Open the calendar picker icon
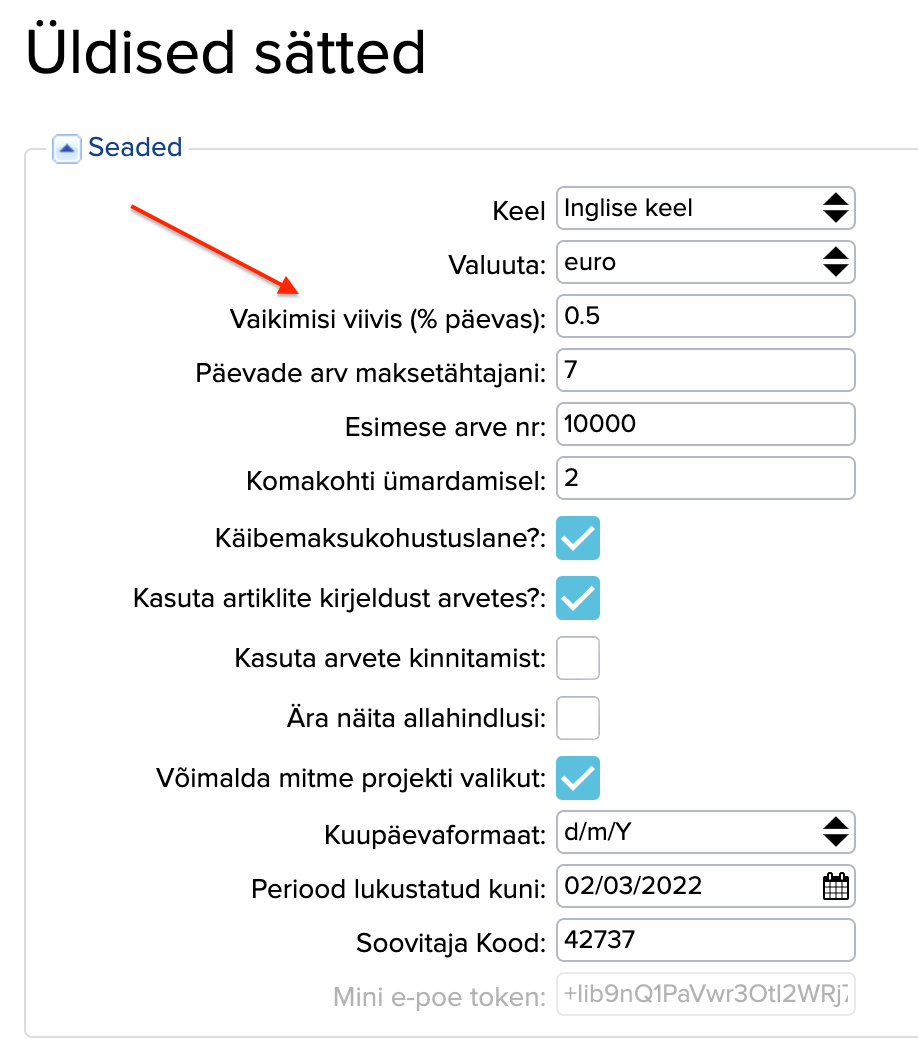Screen dimensions: 918x1056 [x=835, y=886]
